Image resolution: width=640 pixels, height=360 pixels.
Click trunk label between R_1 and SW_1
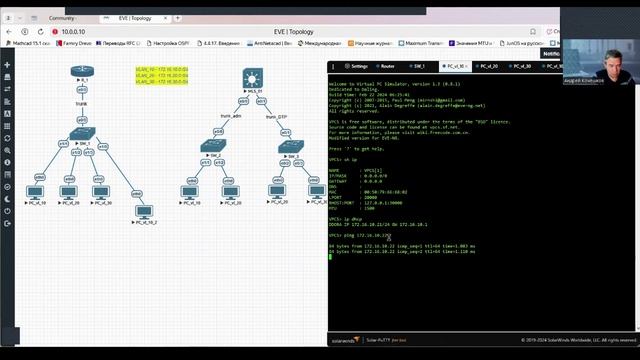pos(81,104)
